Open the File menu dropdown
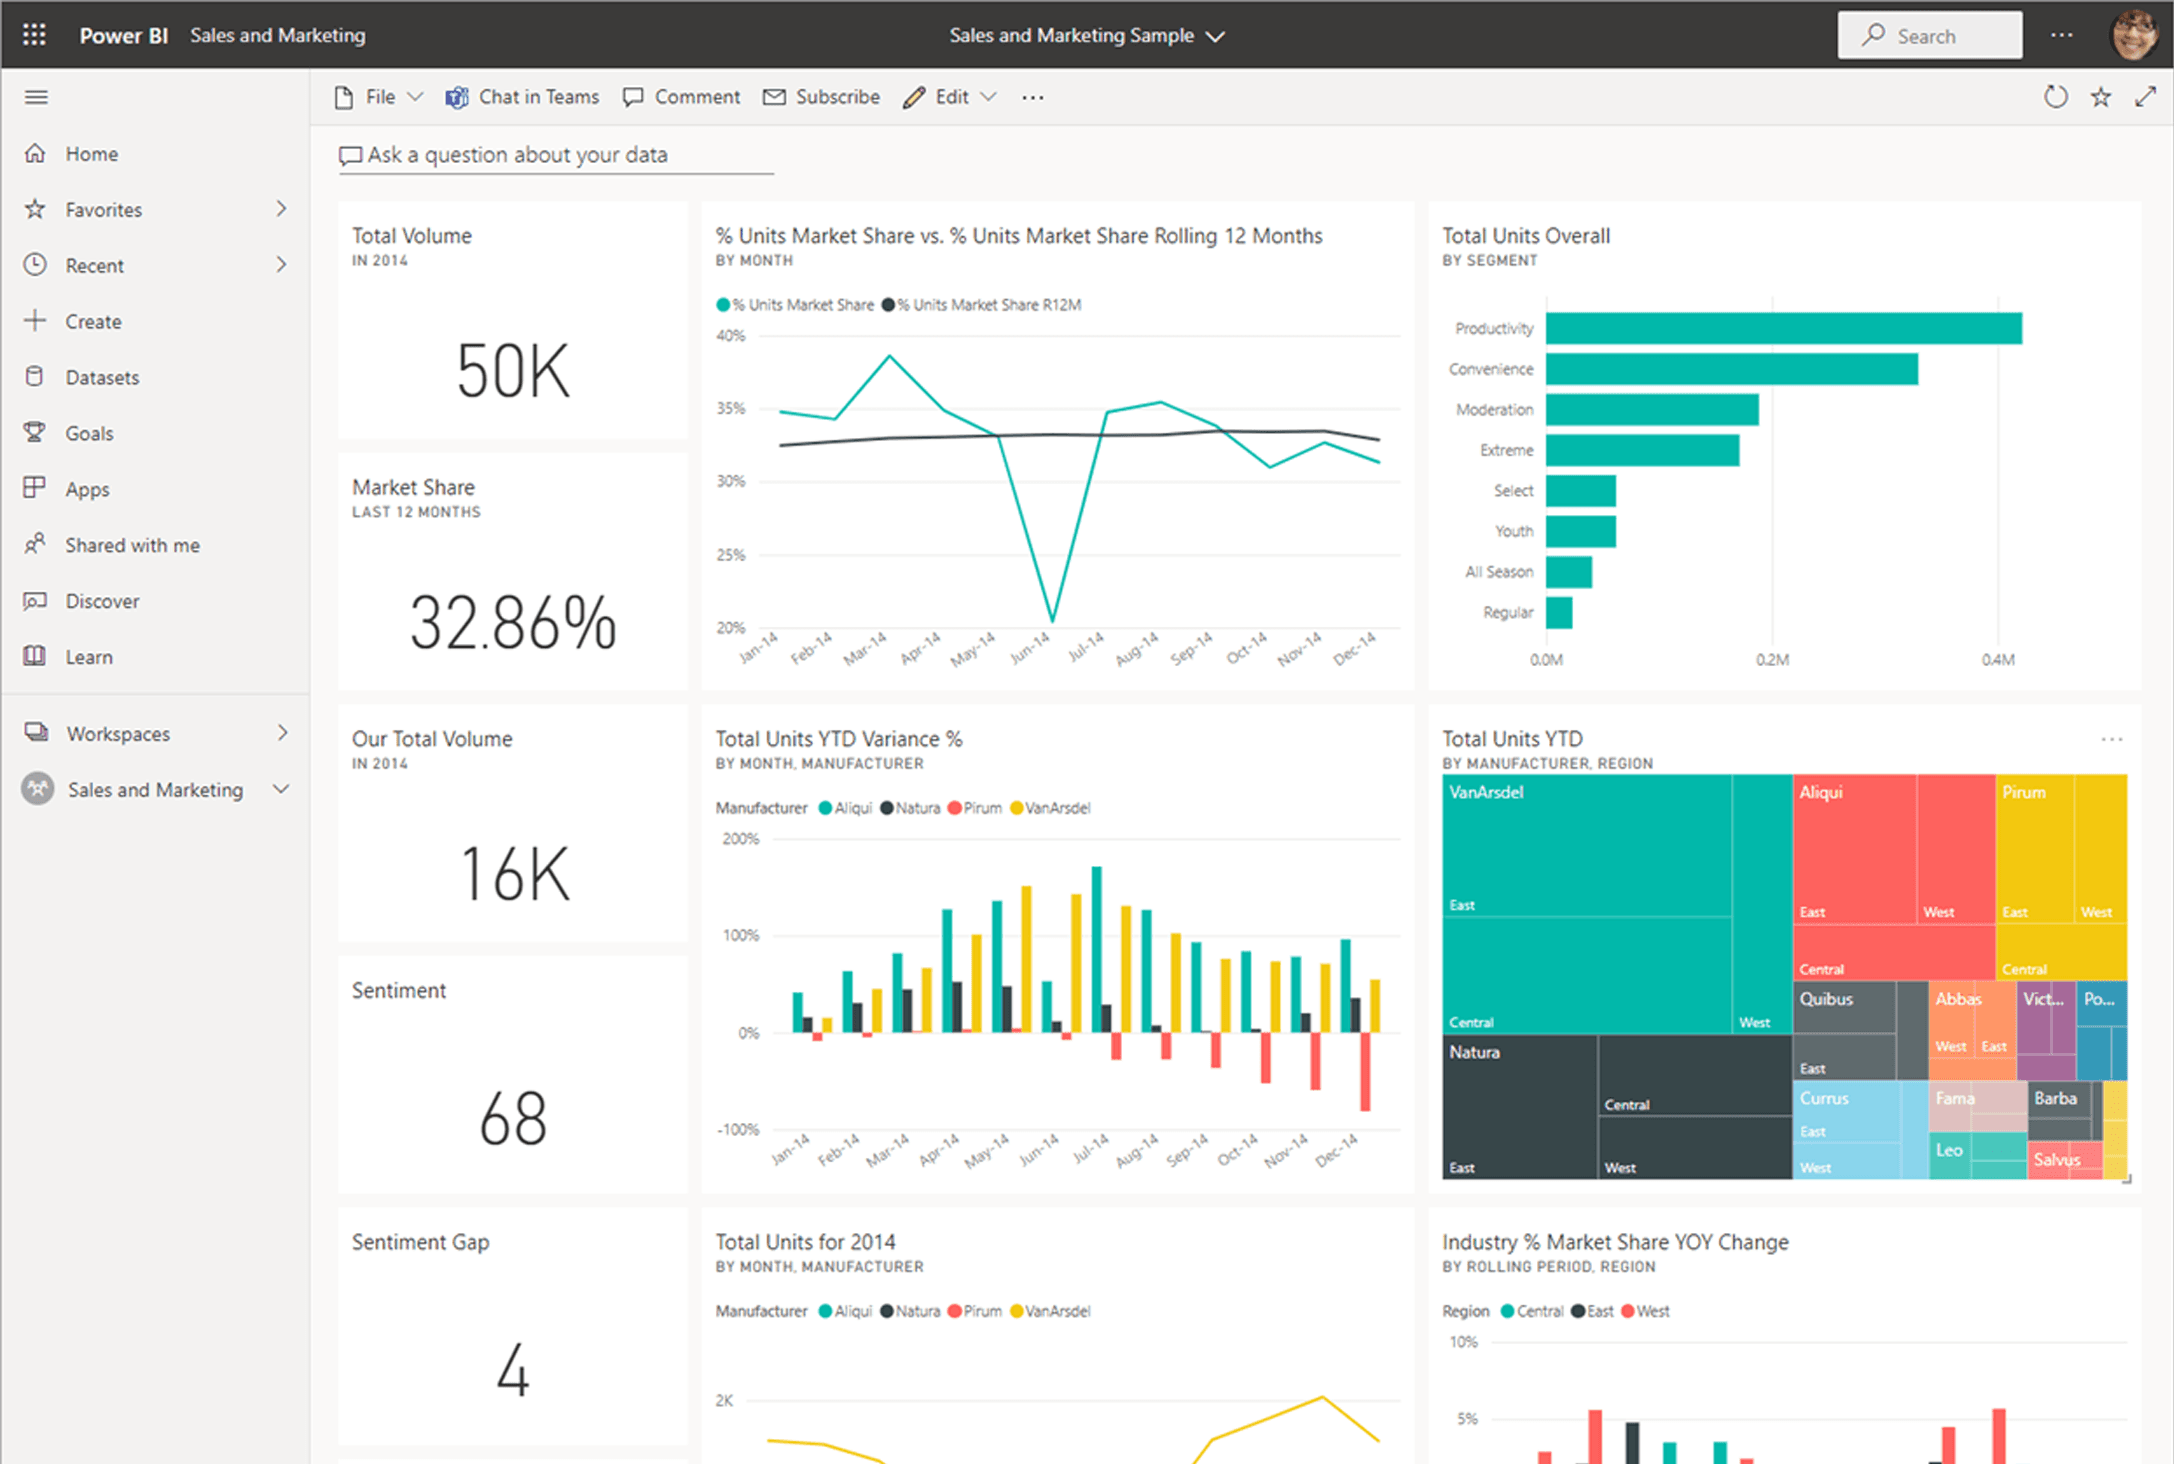 tap(379, 97)
